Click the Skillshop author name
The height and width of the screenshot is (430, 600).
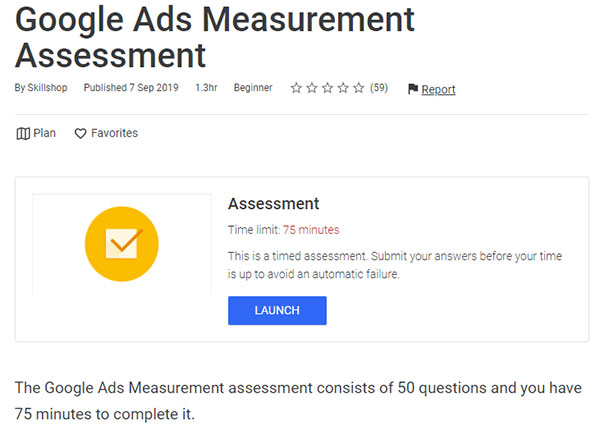[47, 88]
